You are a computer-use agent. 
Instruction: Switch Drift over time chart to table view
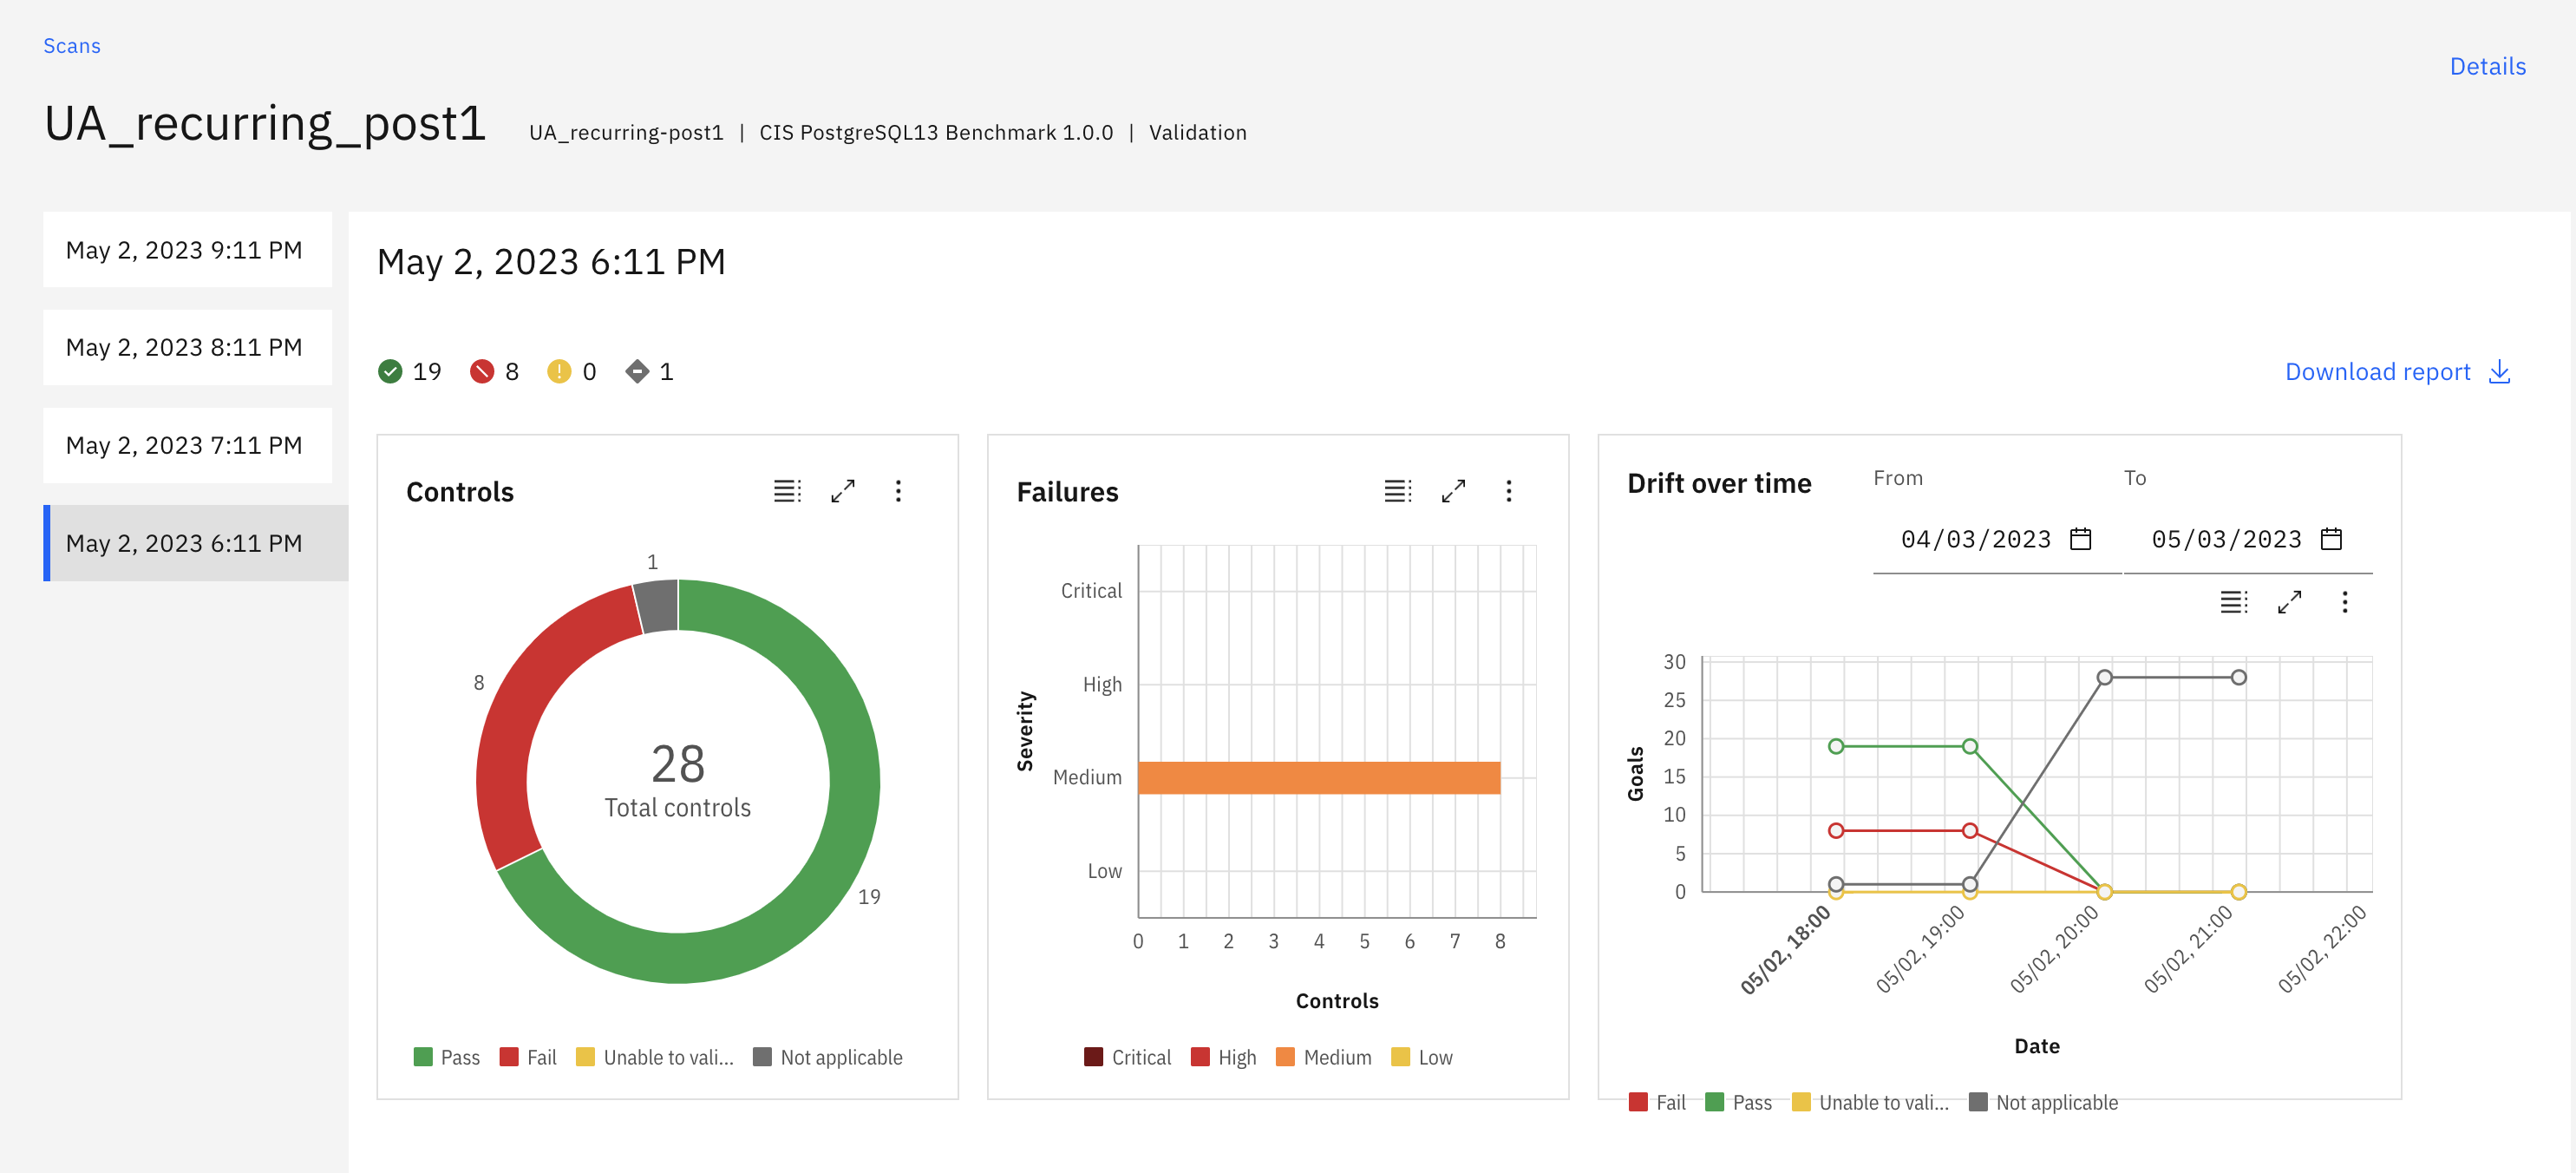[x=2233, y=602]
